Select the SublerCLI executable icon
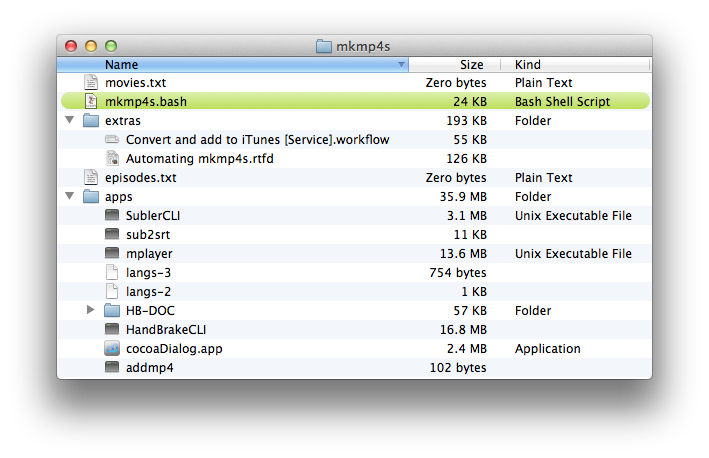Screen dimensions: 709x458 click(112, 215)
